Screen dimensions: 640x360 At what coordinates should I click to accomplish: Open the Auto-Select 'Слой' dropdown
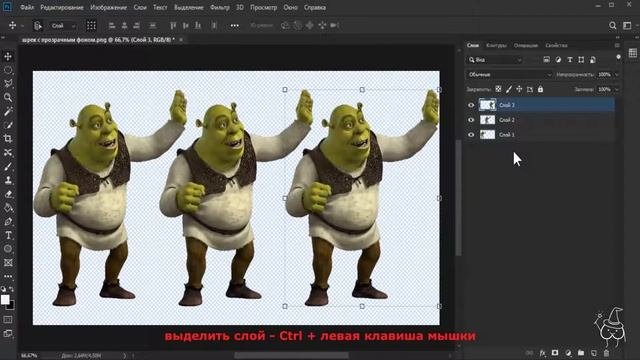click(x=63, y=26)
